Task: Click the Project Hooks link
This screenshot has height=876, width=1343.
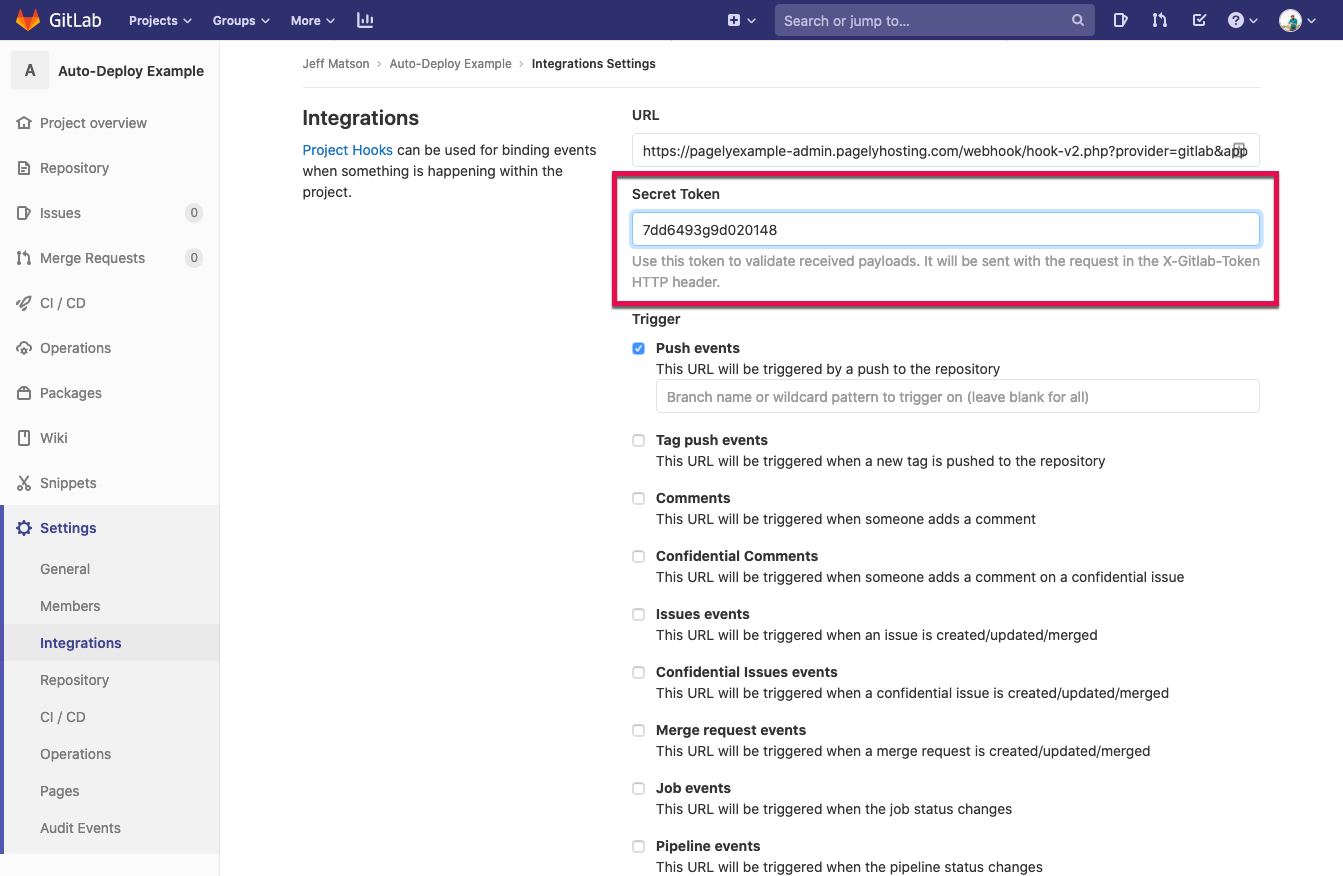Action: pyautogui.click(x=347, y=150)
